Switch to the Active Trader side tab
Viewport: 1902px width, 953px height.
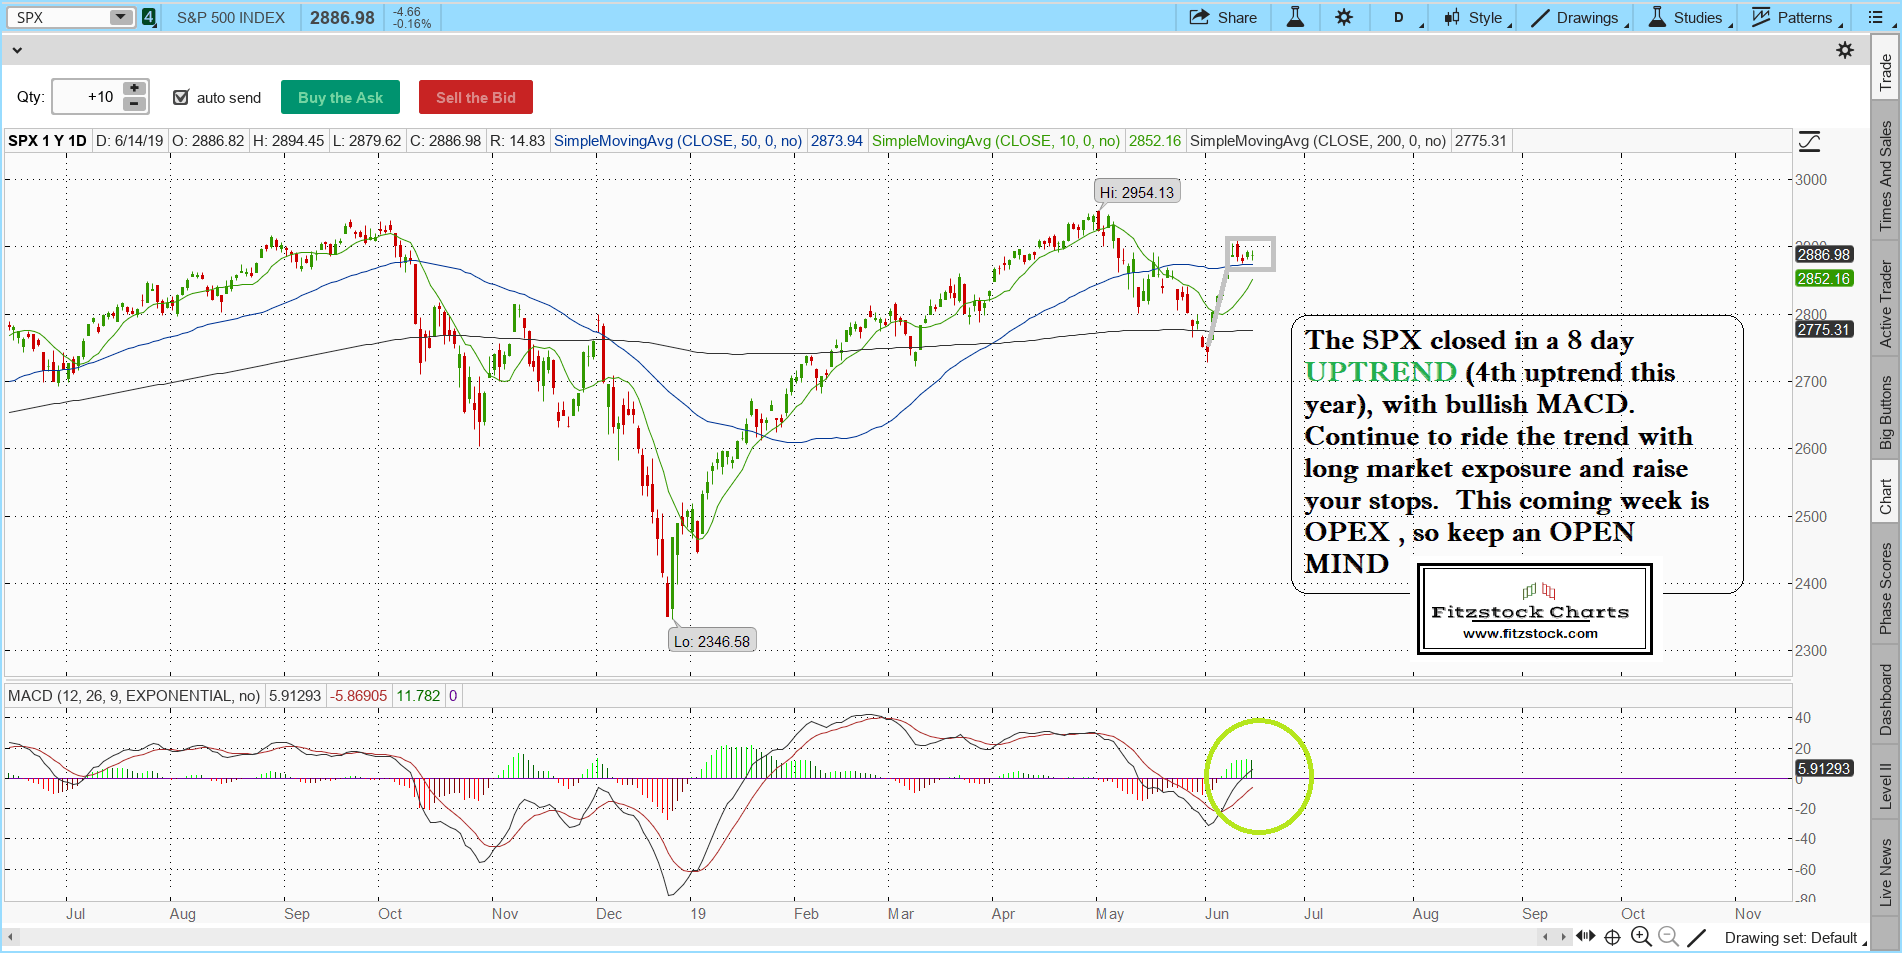pos(1885,304)
